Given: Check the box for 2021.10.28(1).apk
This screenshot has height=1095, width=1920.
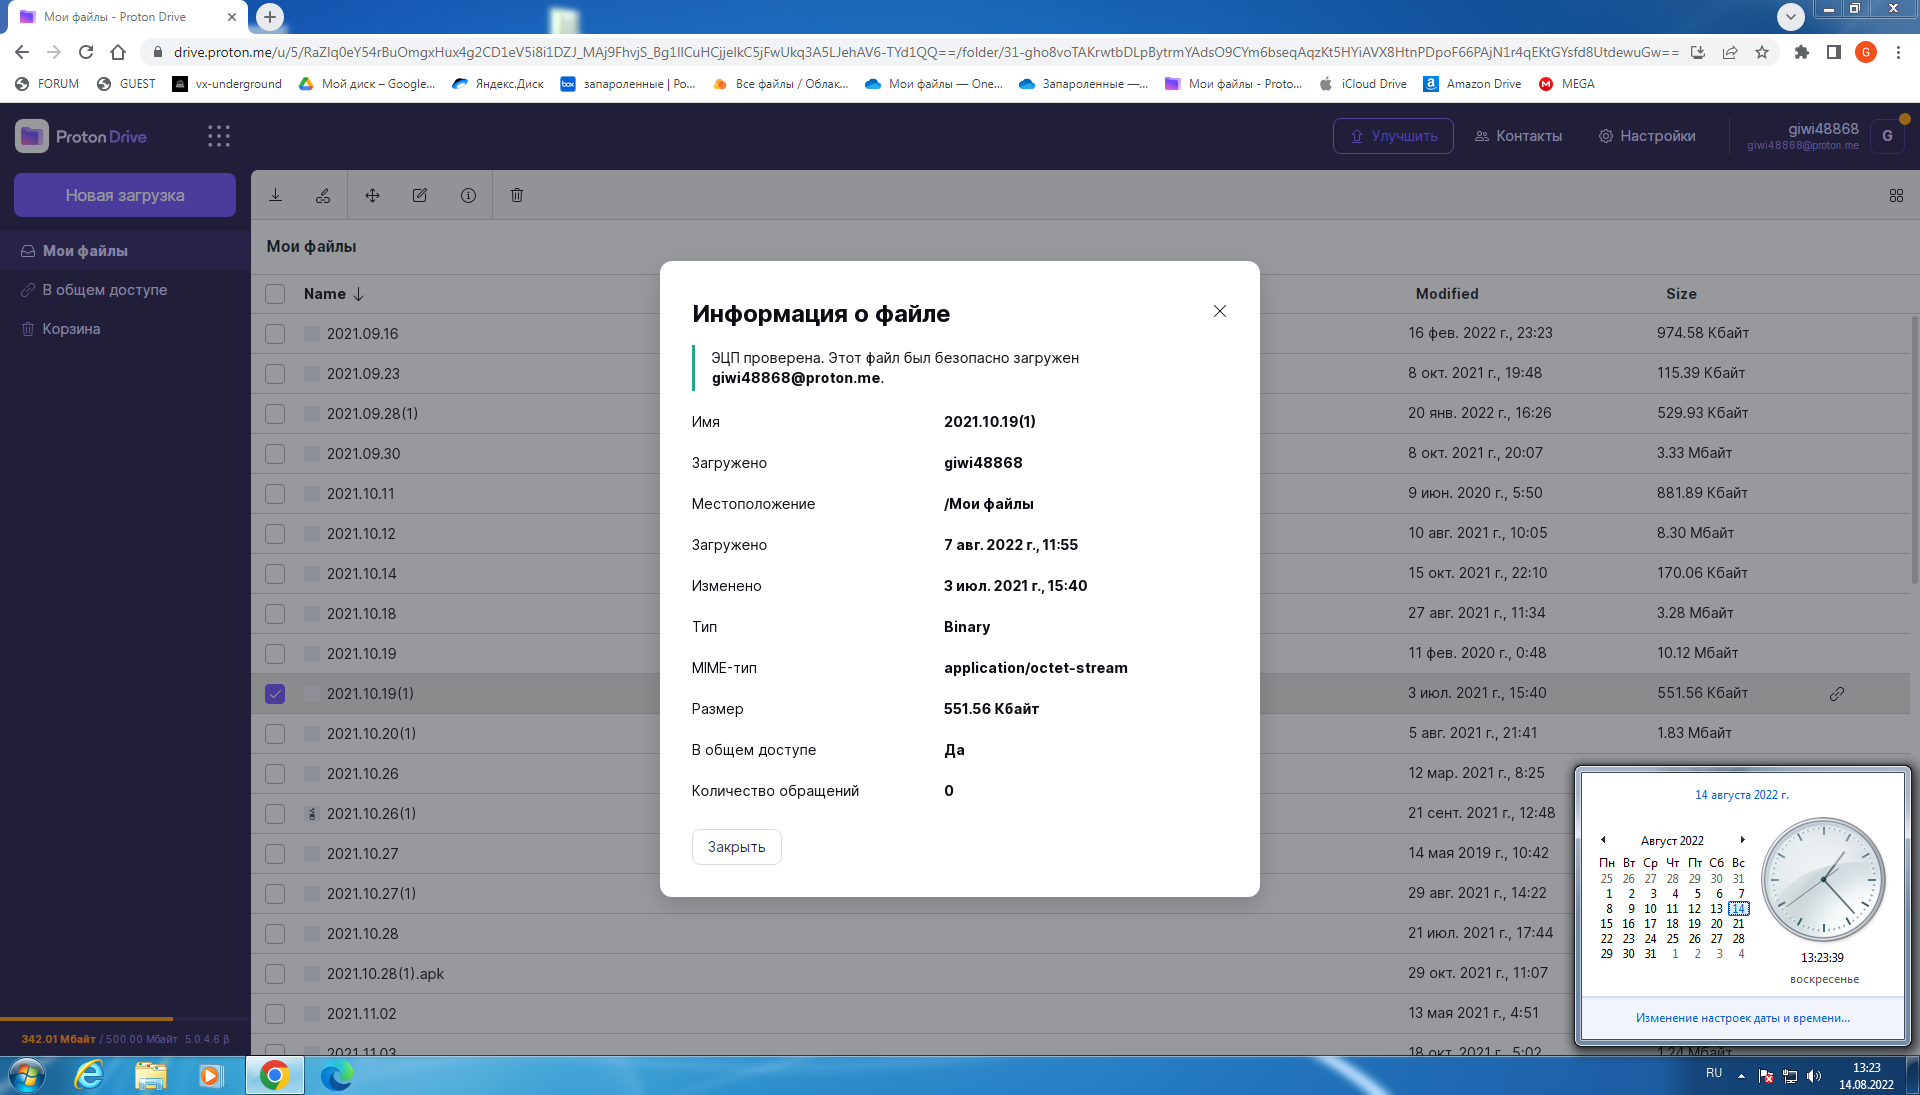Looking at the screenshot, I should pos(275,974).
